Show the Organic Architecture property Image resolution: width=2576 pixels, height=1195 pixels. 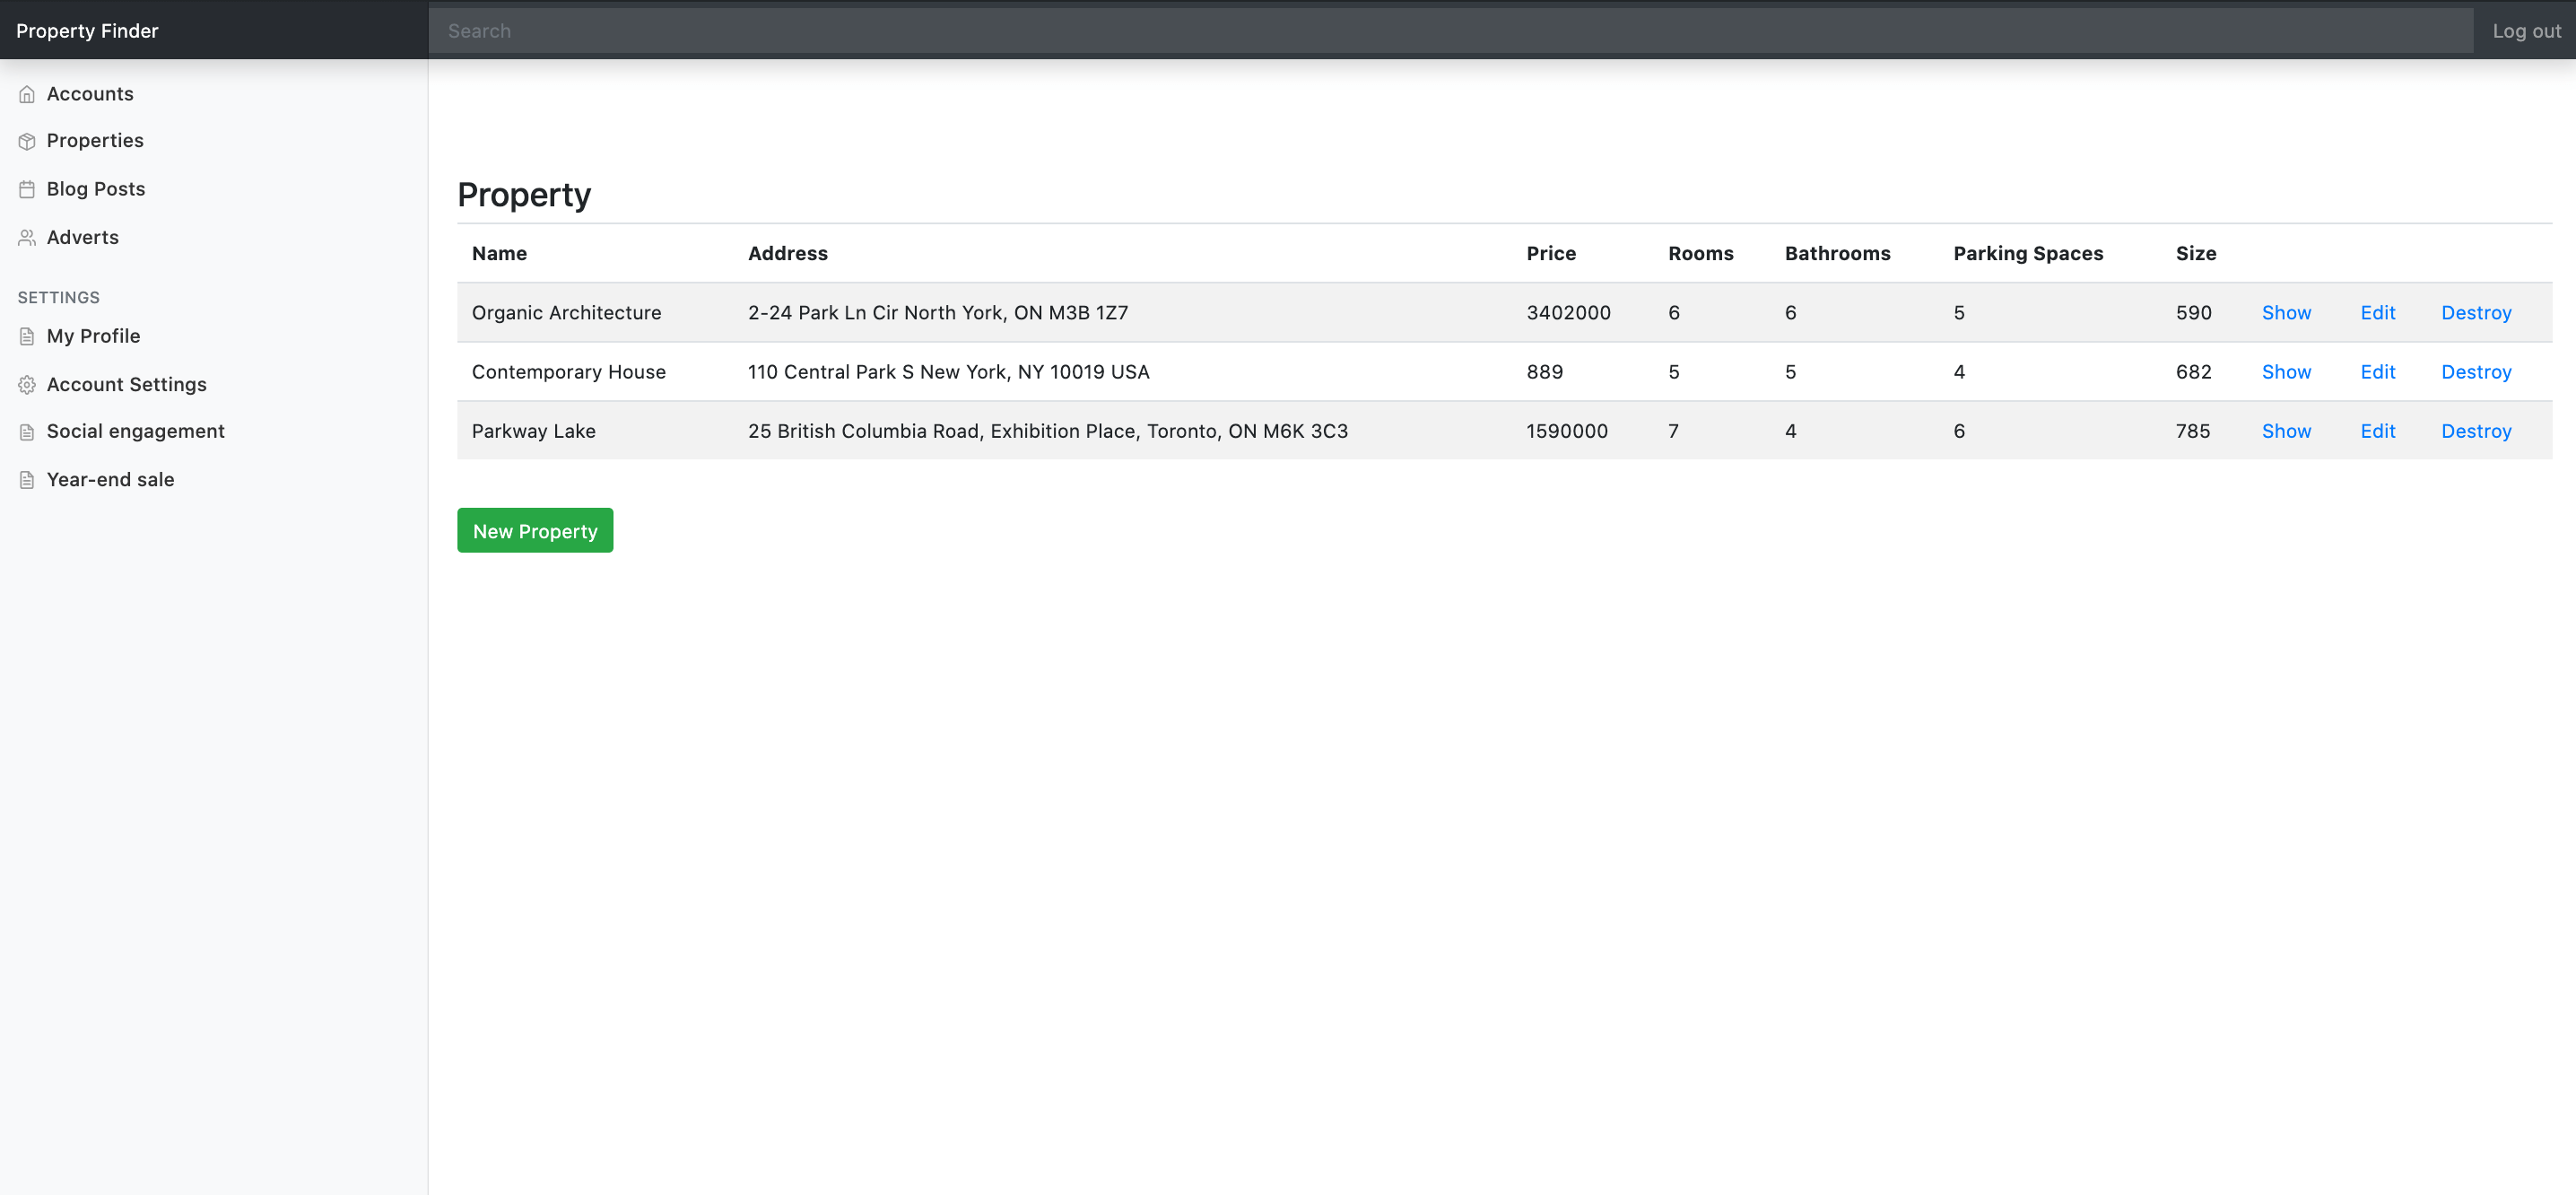tap(2286, 313)
